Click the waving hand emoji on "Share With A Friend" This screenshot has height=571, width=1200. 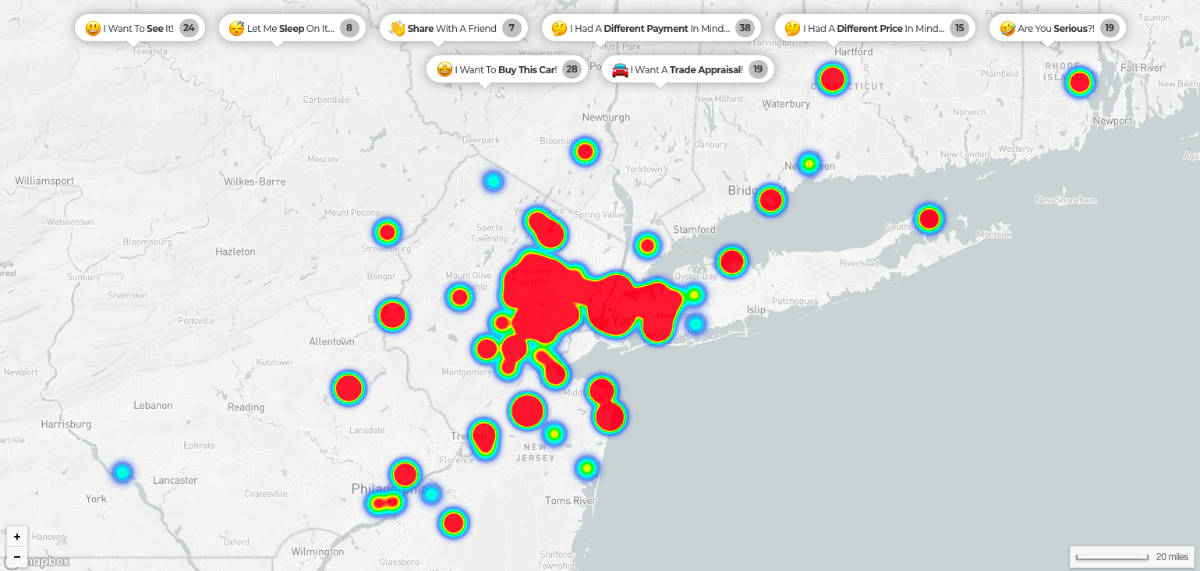[x=397, y=28]
